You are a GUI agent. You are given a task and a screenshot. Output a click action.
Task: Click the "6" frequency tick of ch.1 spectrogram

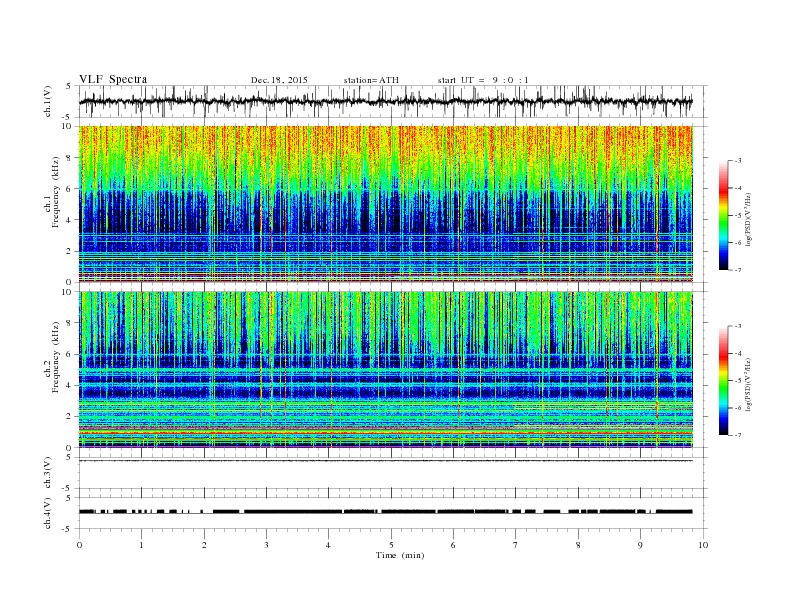[x=70, y=188]
